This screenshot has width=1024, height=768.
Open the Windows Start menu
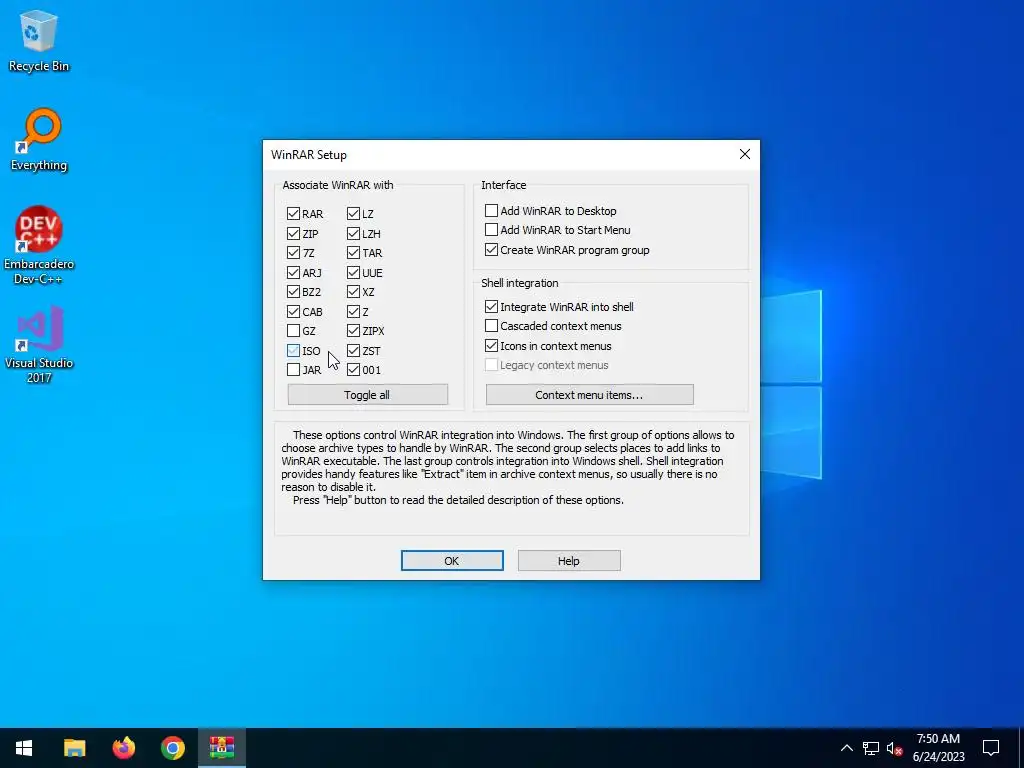(24, 748)
